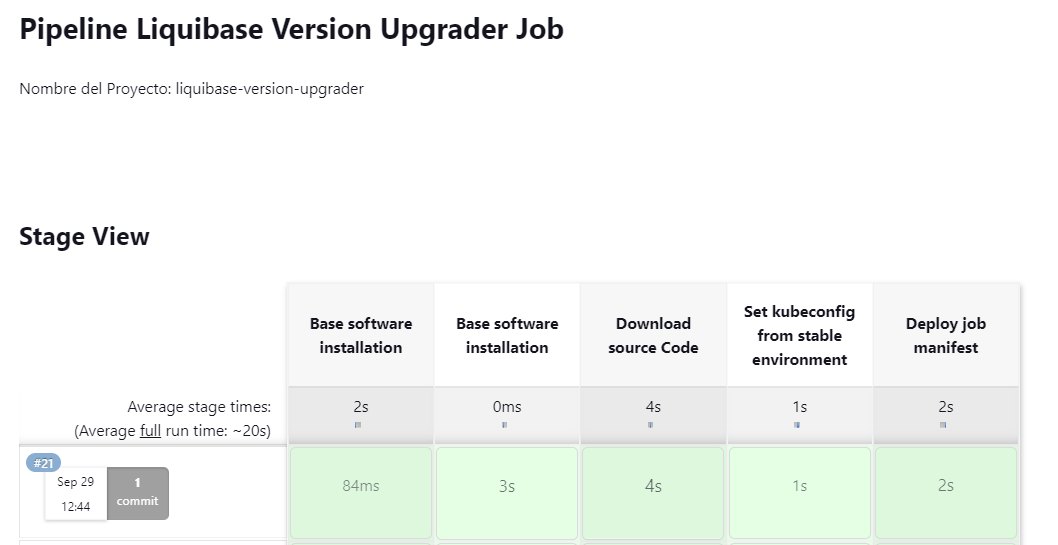This screenshot has height=545, width=1058.
Task: Open build #21 badge
Action: pos(43,463)
